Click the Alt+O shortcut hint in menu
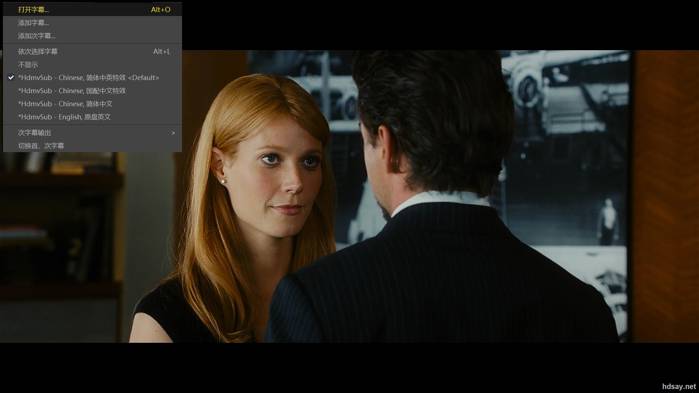Image resolution: width=699 pixels, height=393 pixels. point(160,9)
